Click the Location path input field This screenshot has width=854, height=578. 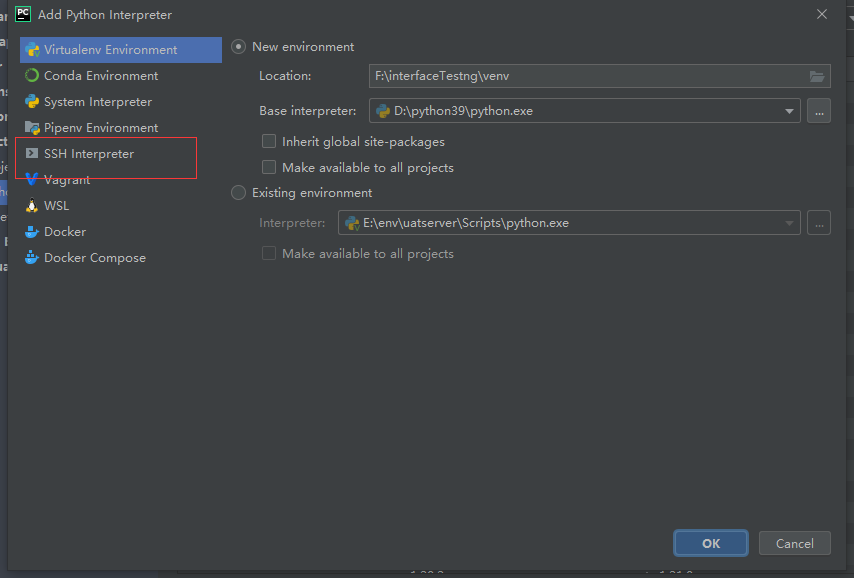pos(600,76)
